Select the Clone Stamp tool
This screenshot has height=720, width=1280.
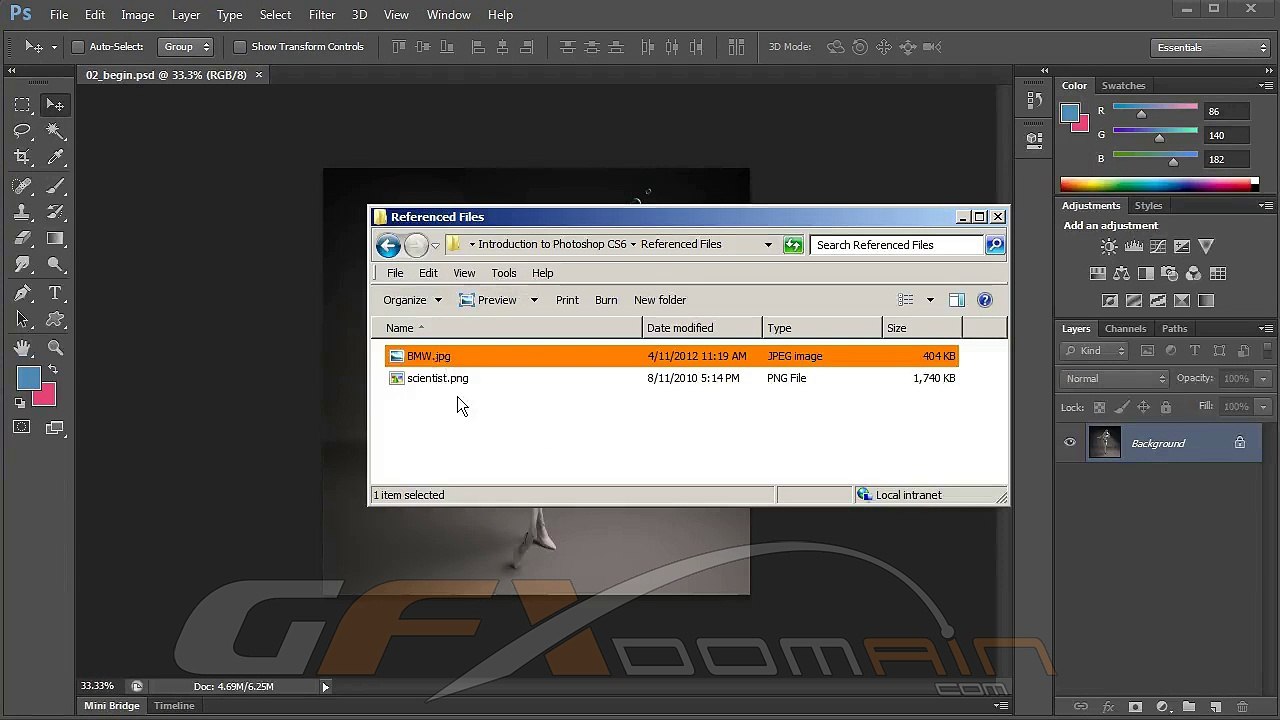pos(22,212)
